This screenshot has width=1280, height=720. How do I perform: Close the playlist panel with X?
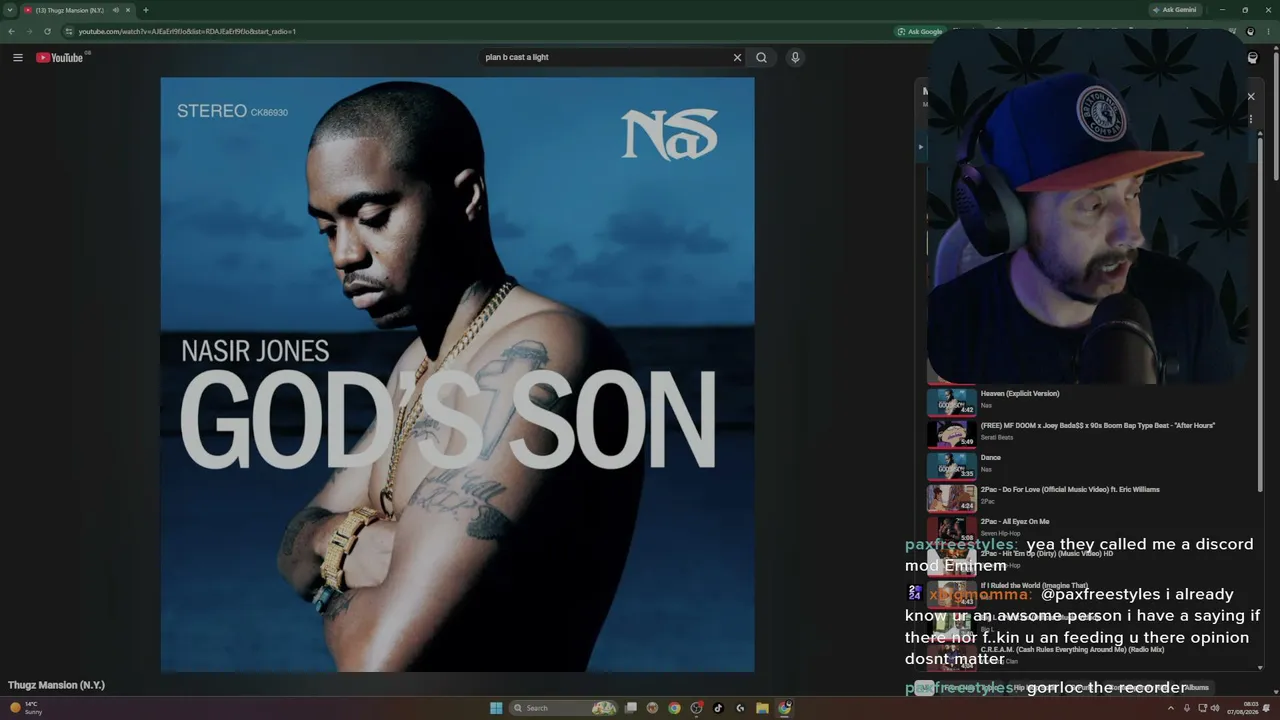[1250, 97]
